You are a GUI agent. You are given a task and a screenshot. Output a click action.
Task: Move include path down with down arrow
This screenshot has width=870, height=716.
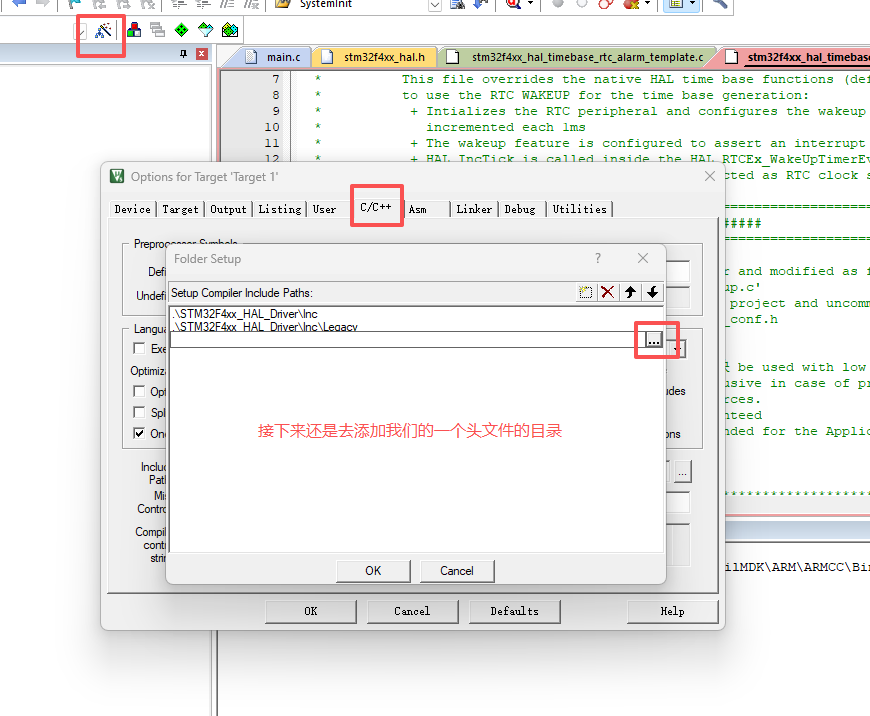point(652,292)
